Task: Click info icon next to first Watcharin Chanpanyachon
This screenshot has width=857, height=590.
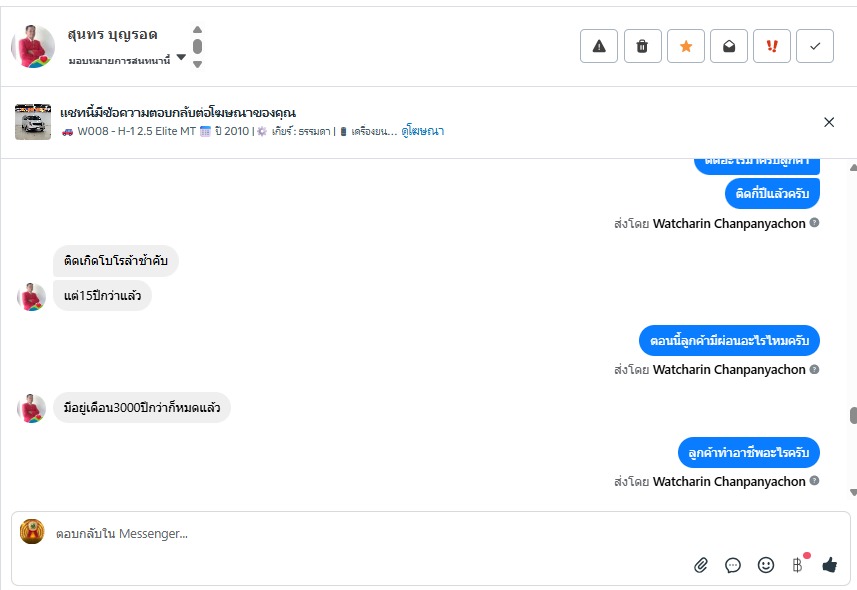Action: (814, 223)
